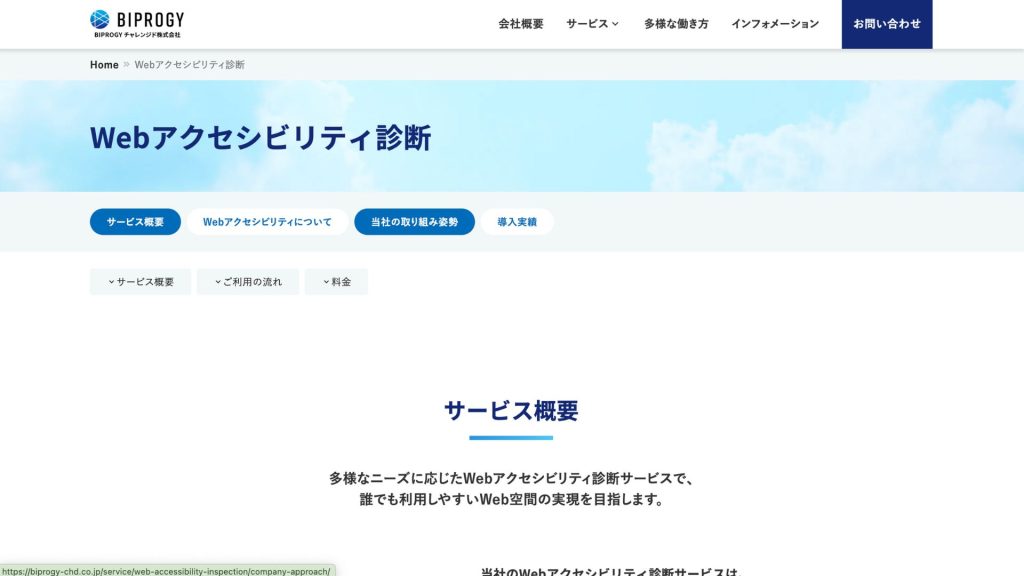Viewport: 1024px width, 576px height.
Task: Jump to the 料金 section anchor
Action: [x=336, y=282]
